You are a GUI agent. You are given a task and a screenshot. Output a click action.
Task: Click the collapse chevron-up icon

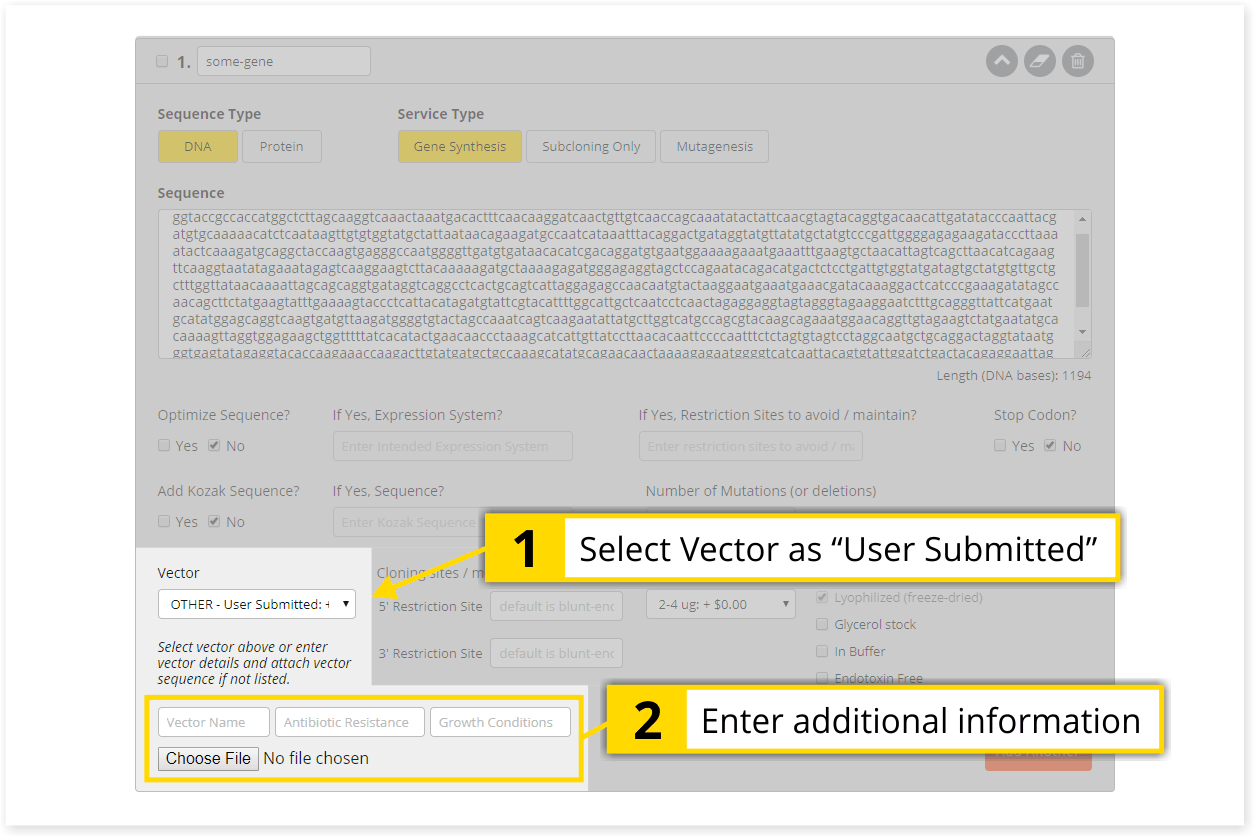pos(1002,61)
